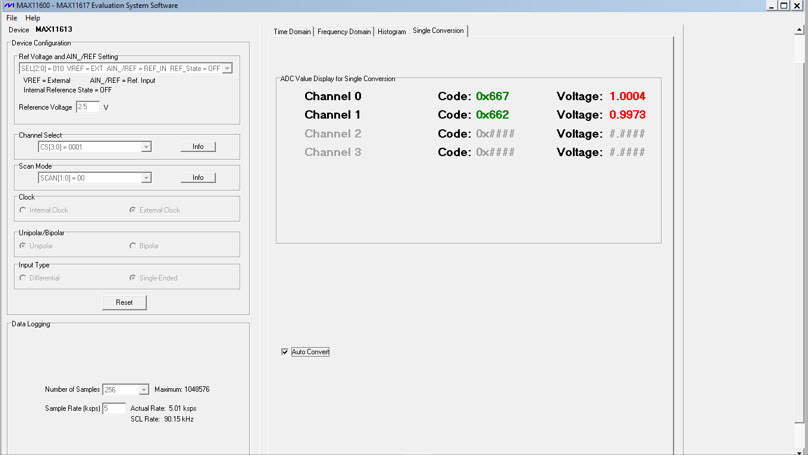Maximize the evaluation software window
The image size is (808, 455).
(784, 6)
